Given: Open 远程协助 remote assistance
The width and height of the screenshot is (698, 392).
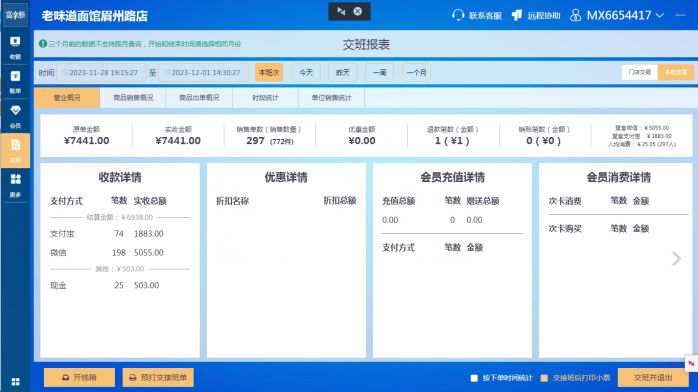Looking at the screenshot, I should (536, 16).
